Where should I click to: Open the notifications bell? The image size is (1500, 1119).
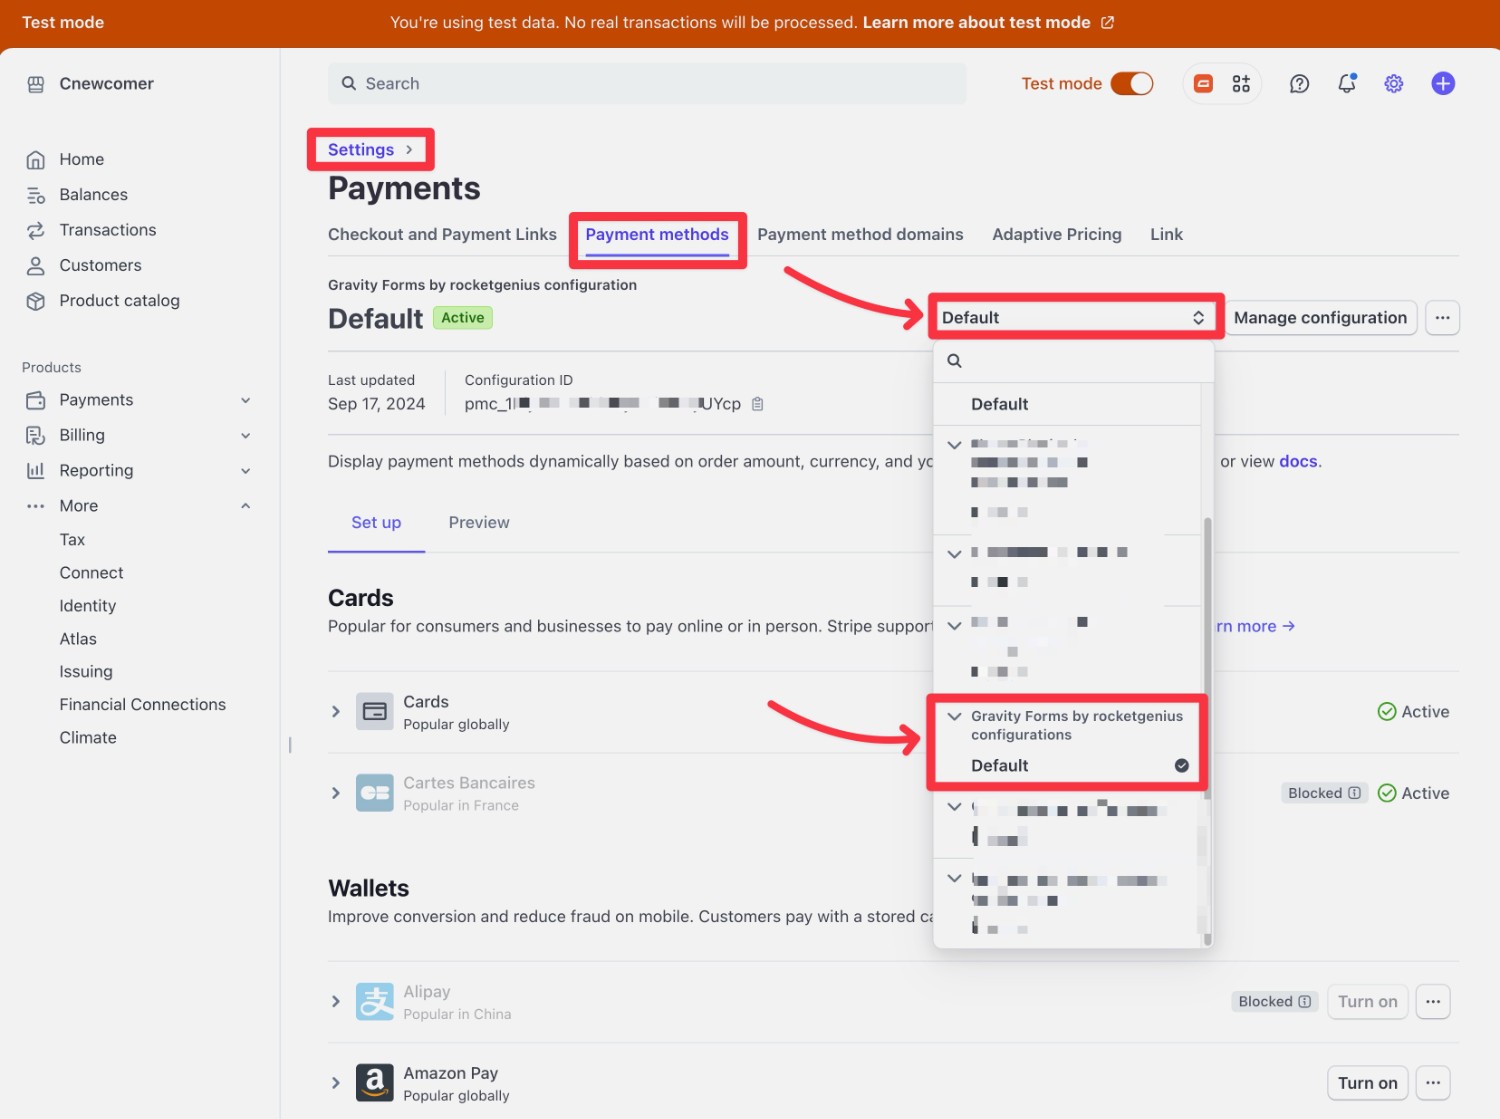[1347, 84]
